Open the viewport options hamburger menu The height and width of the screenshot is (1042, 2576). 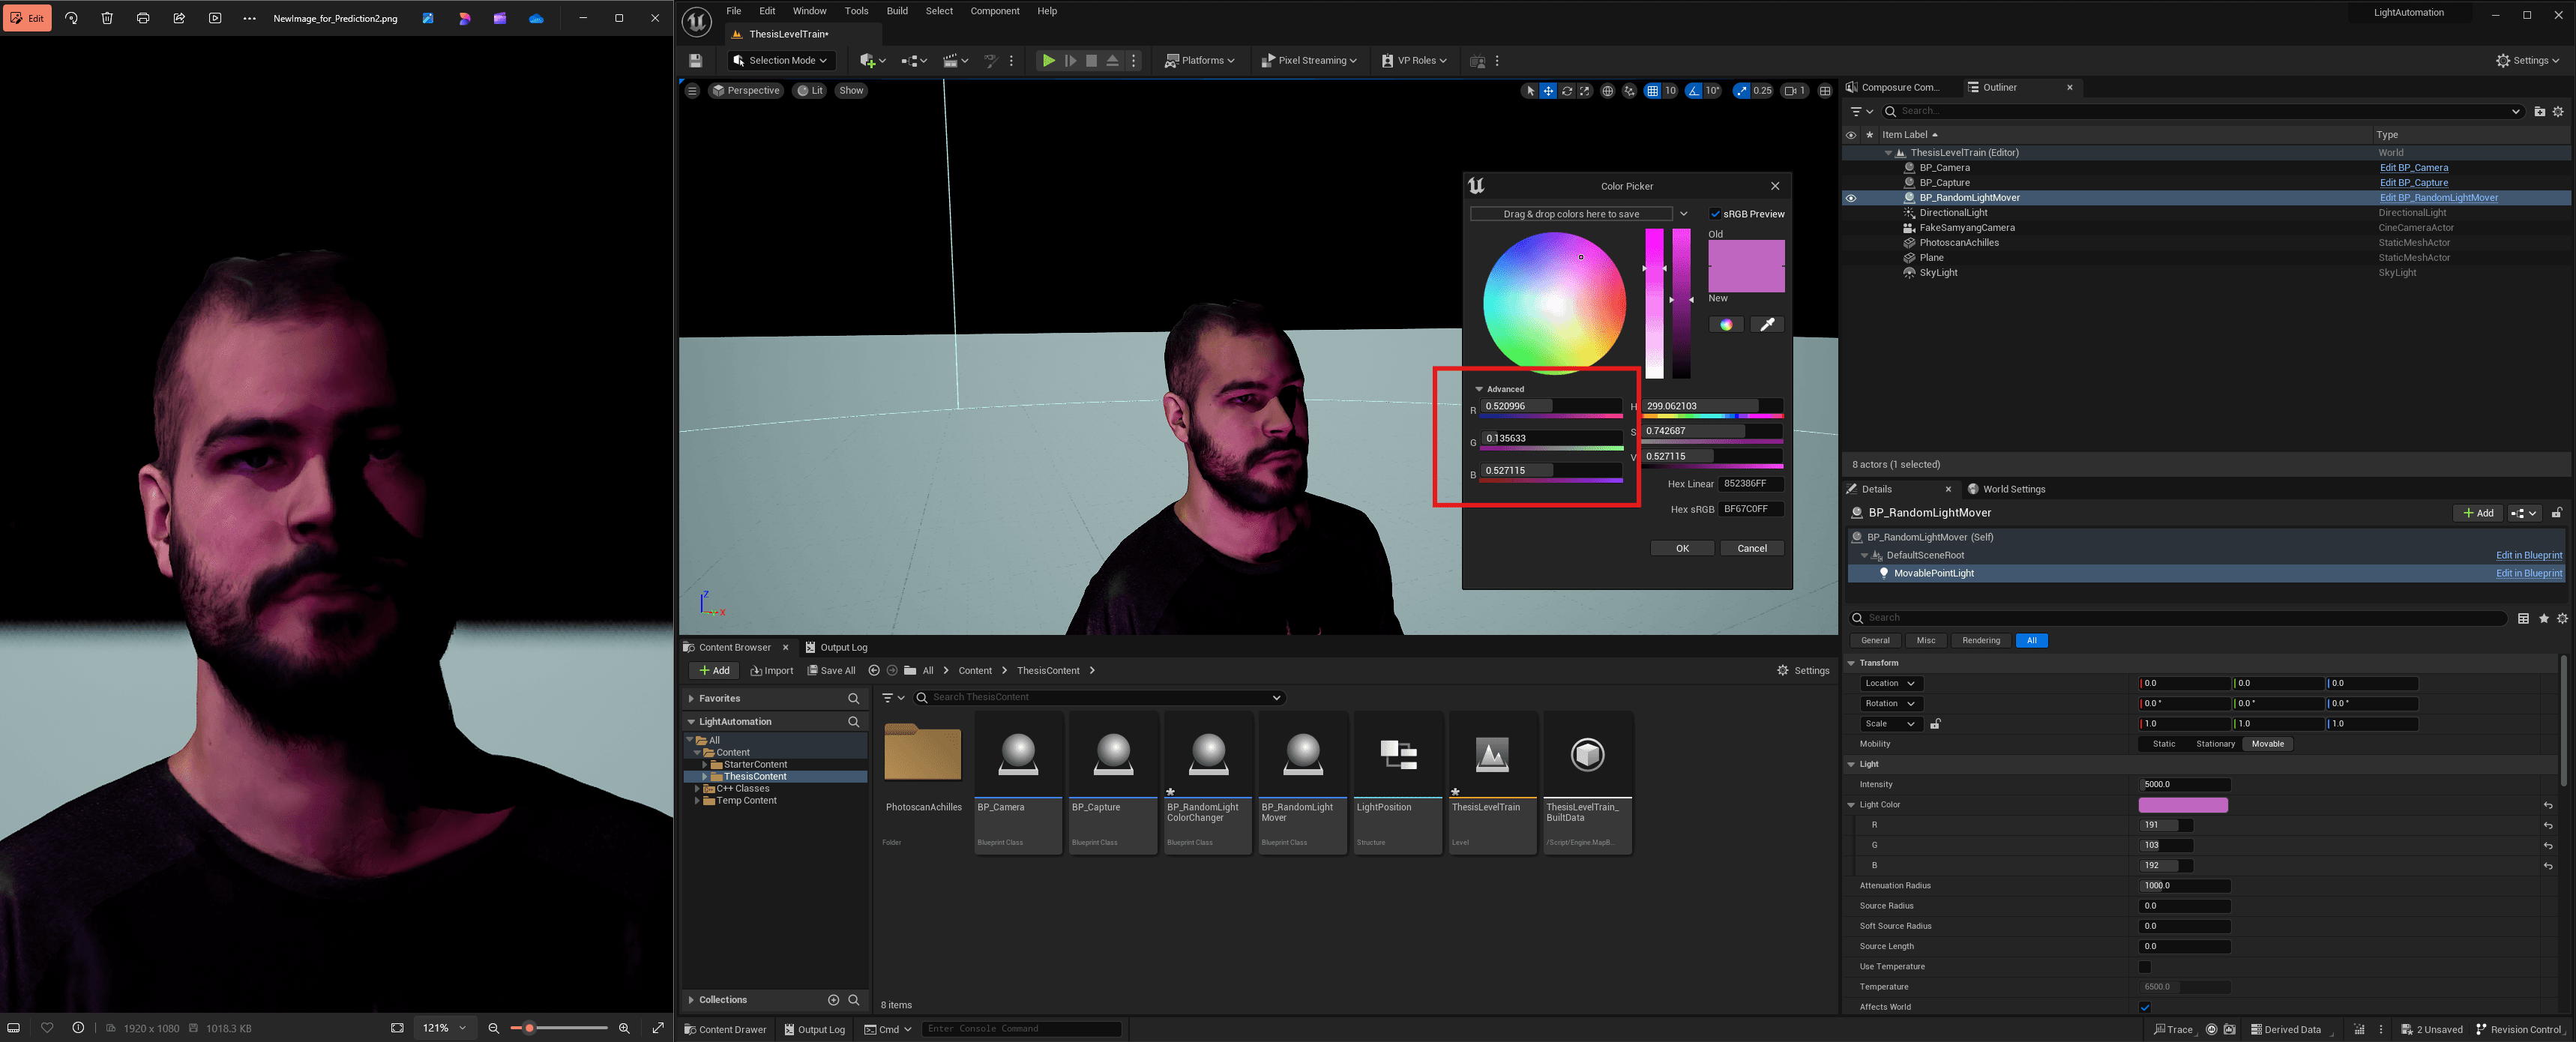click(x=692, y=91)
